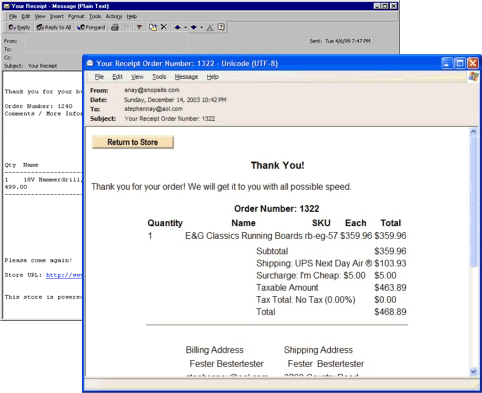
Task: Open the Store URL hyperlink
Action: [64, 275]
